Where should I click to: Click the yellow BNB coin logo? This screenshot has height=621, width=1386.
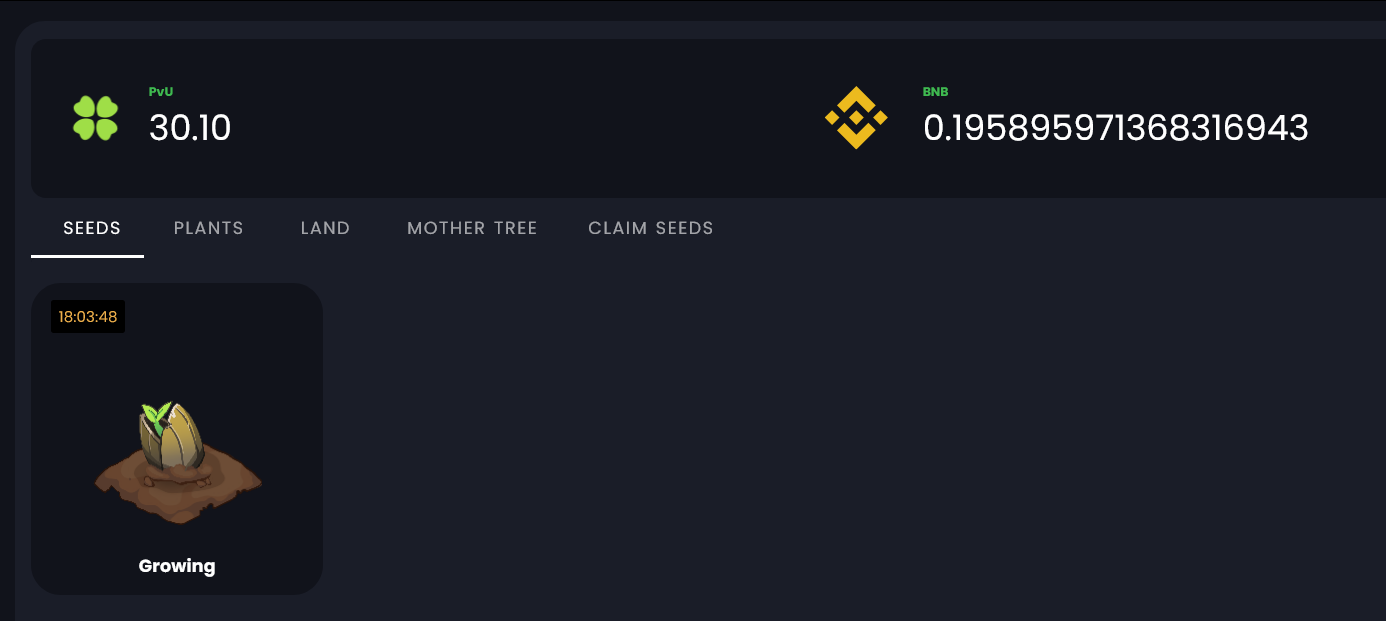(x=856, y=118)
